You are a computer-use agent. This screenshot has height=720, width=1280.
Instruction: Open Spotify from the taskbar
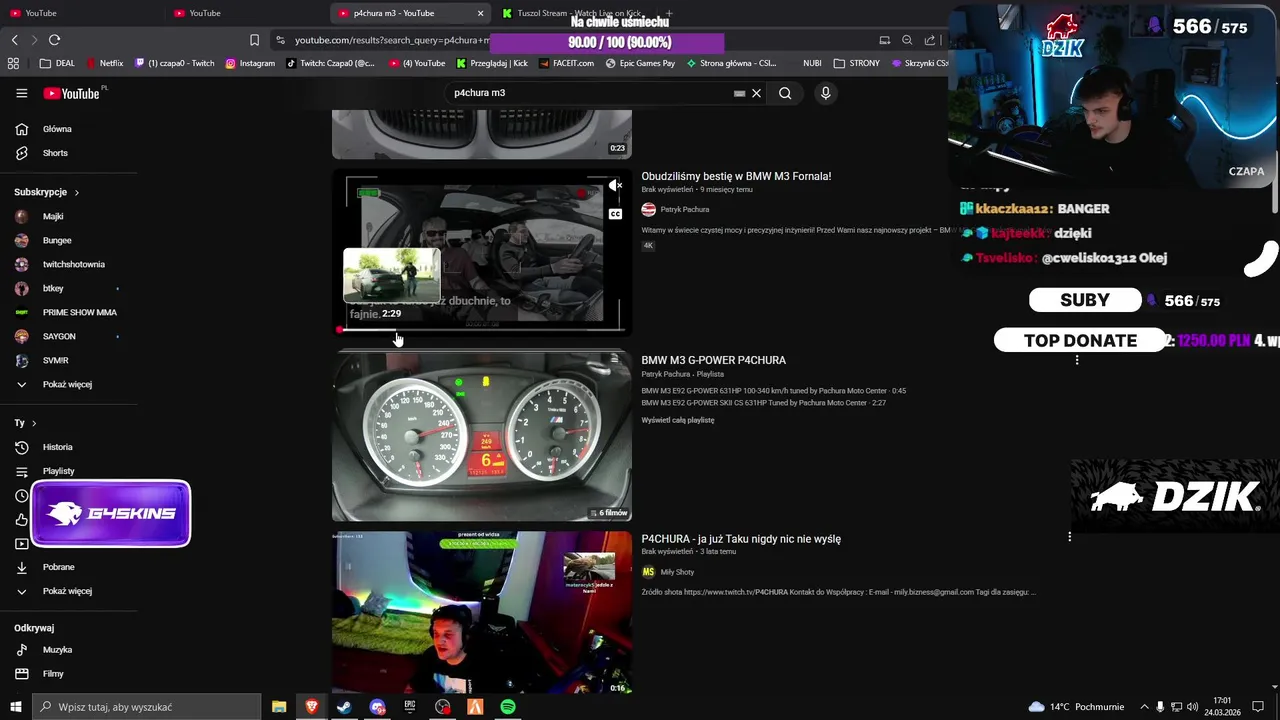tap(508, 707)
